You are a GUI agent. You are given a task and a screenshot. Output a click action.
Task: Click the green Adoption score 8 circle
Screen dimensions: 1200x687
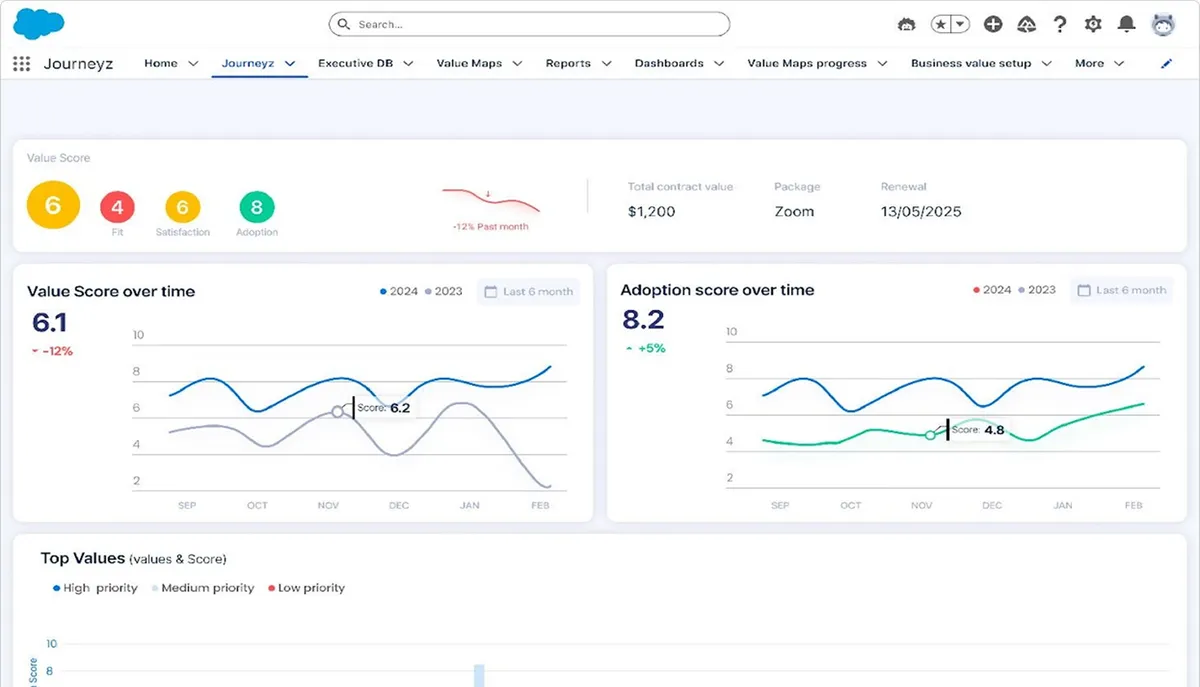[257, 208]
